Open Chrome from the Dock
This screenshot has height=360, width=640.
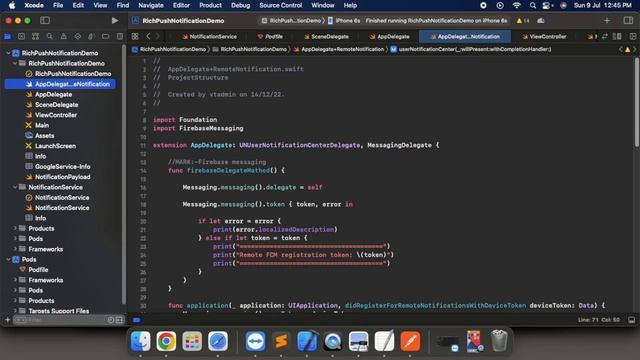(166, 341)
